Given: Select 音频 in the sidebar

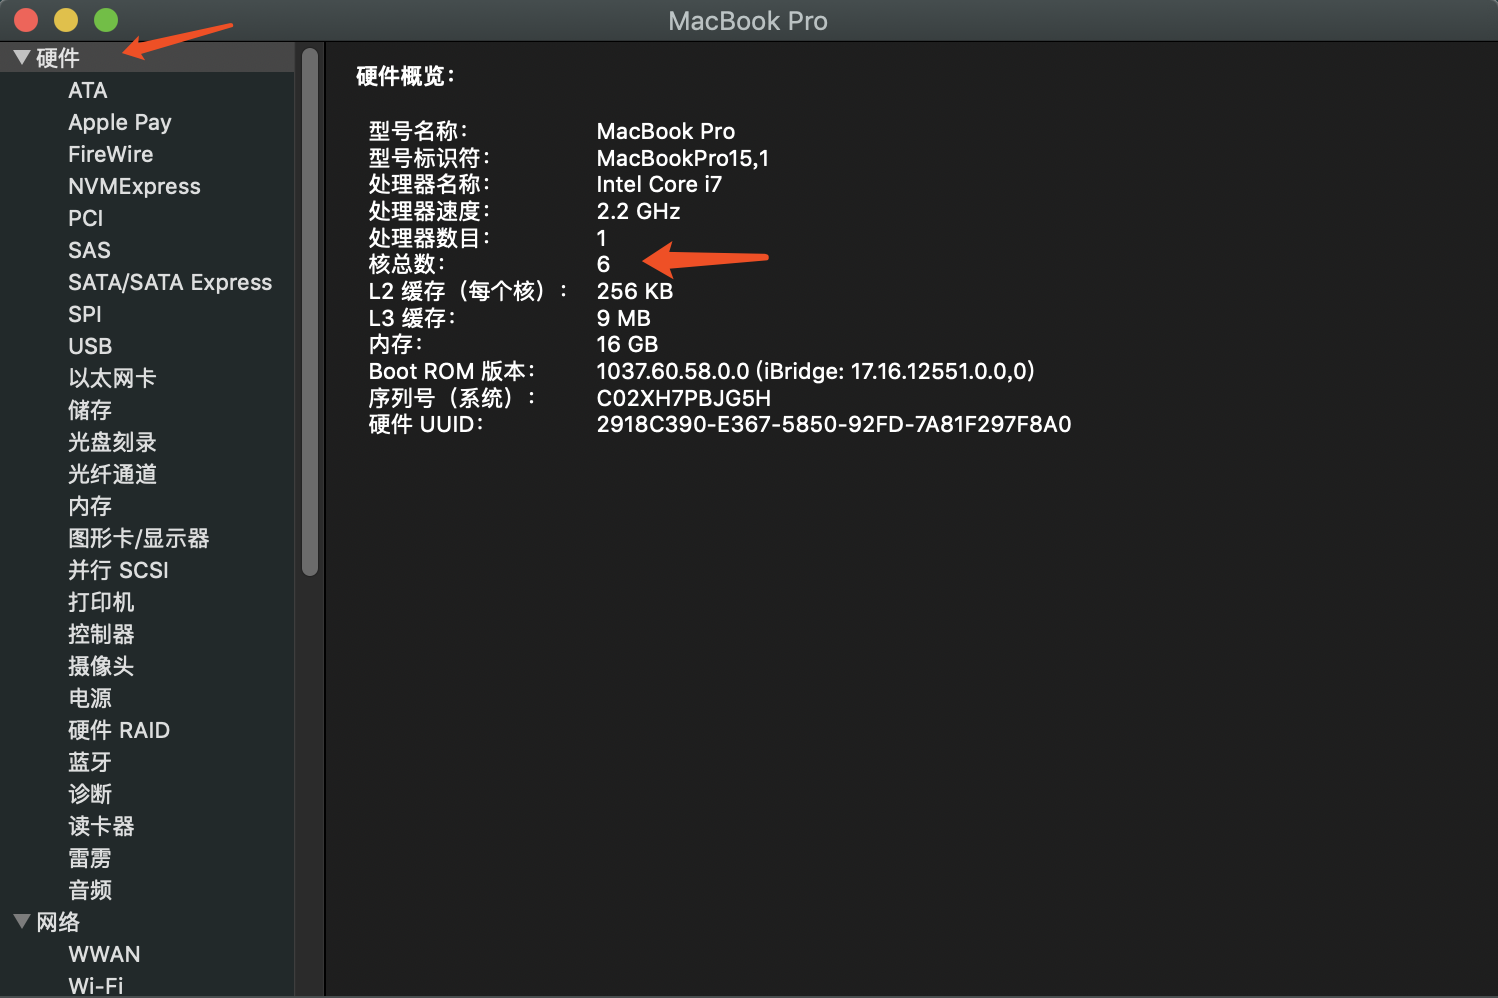Looking at the screenshot, I should click(90, 890).
